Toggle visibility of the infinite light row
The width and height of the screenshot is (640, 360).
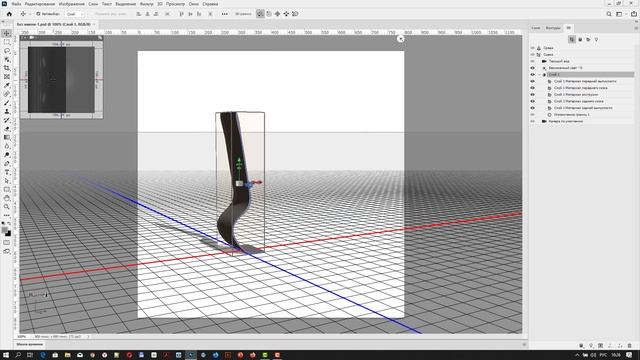click(x=532, y=68)
